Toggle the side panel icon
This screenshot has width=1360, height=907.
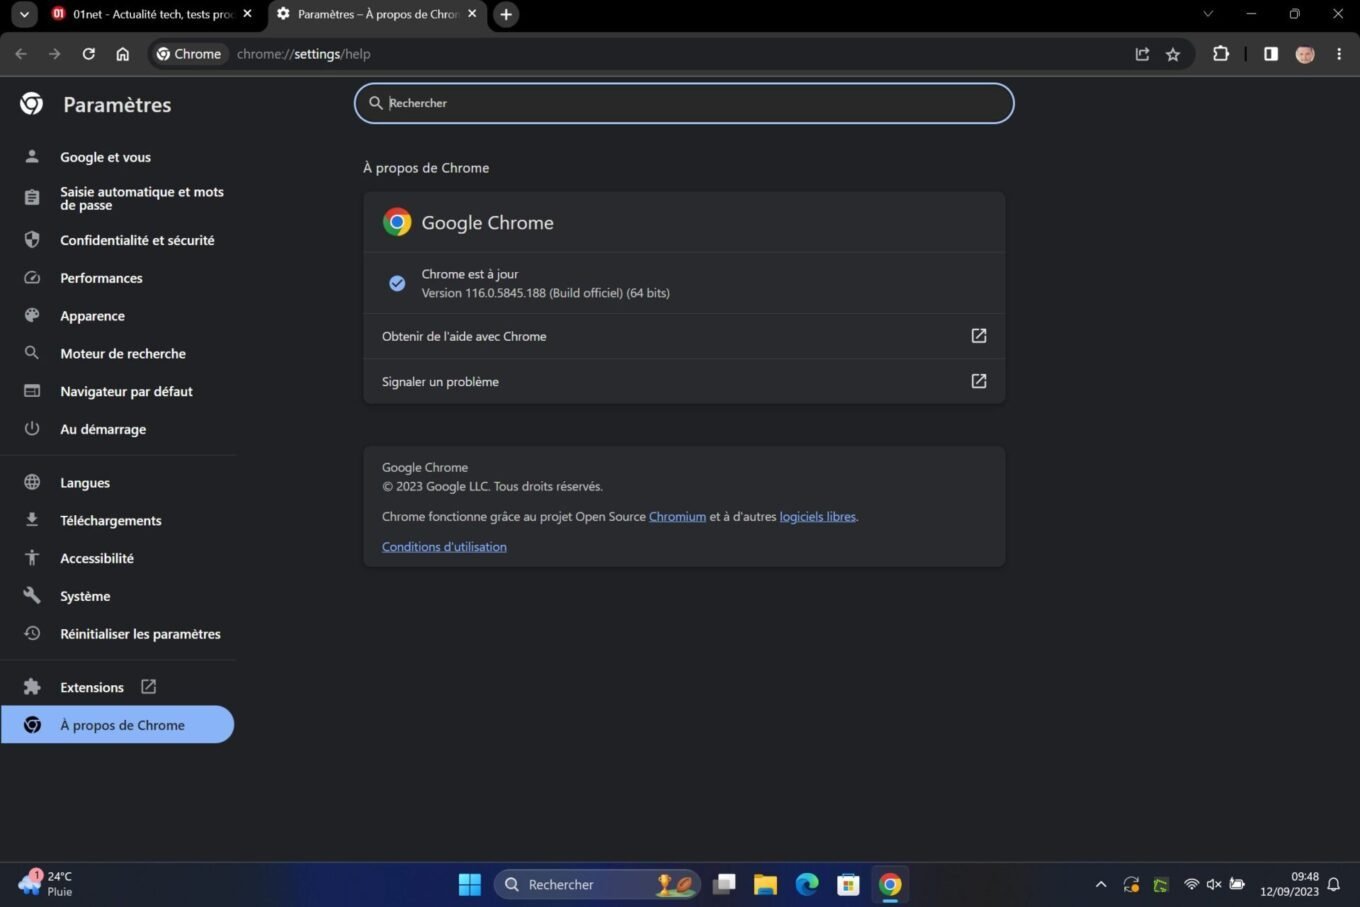coord(1271,54)
